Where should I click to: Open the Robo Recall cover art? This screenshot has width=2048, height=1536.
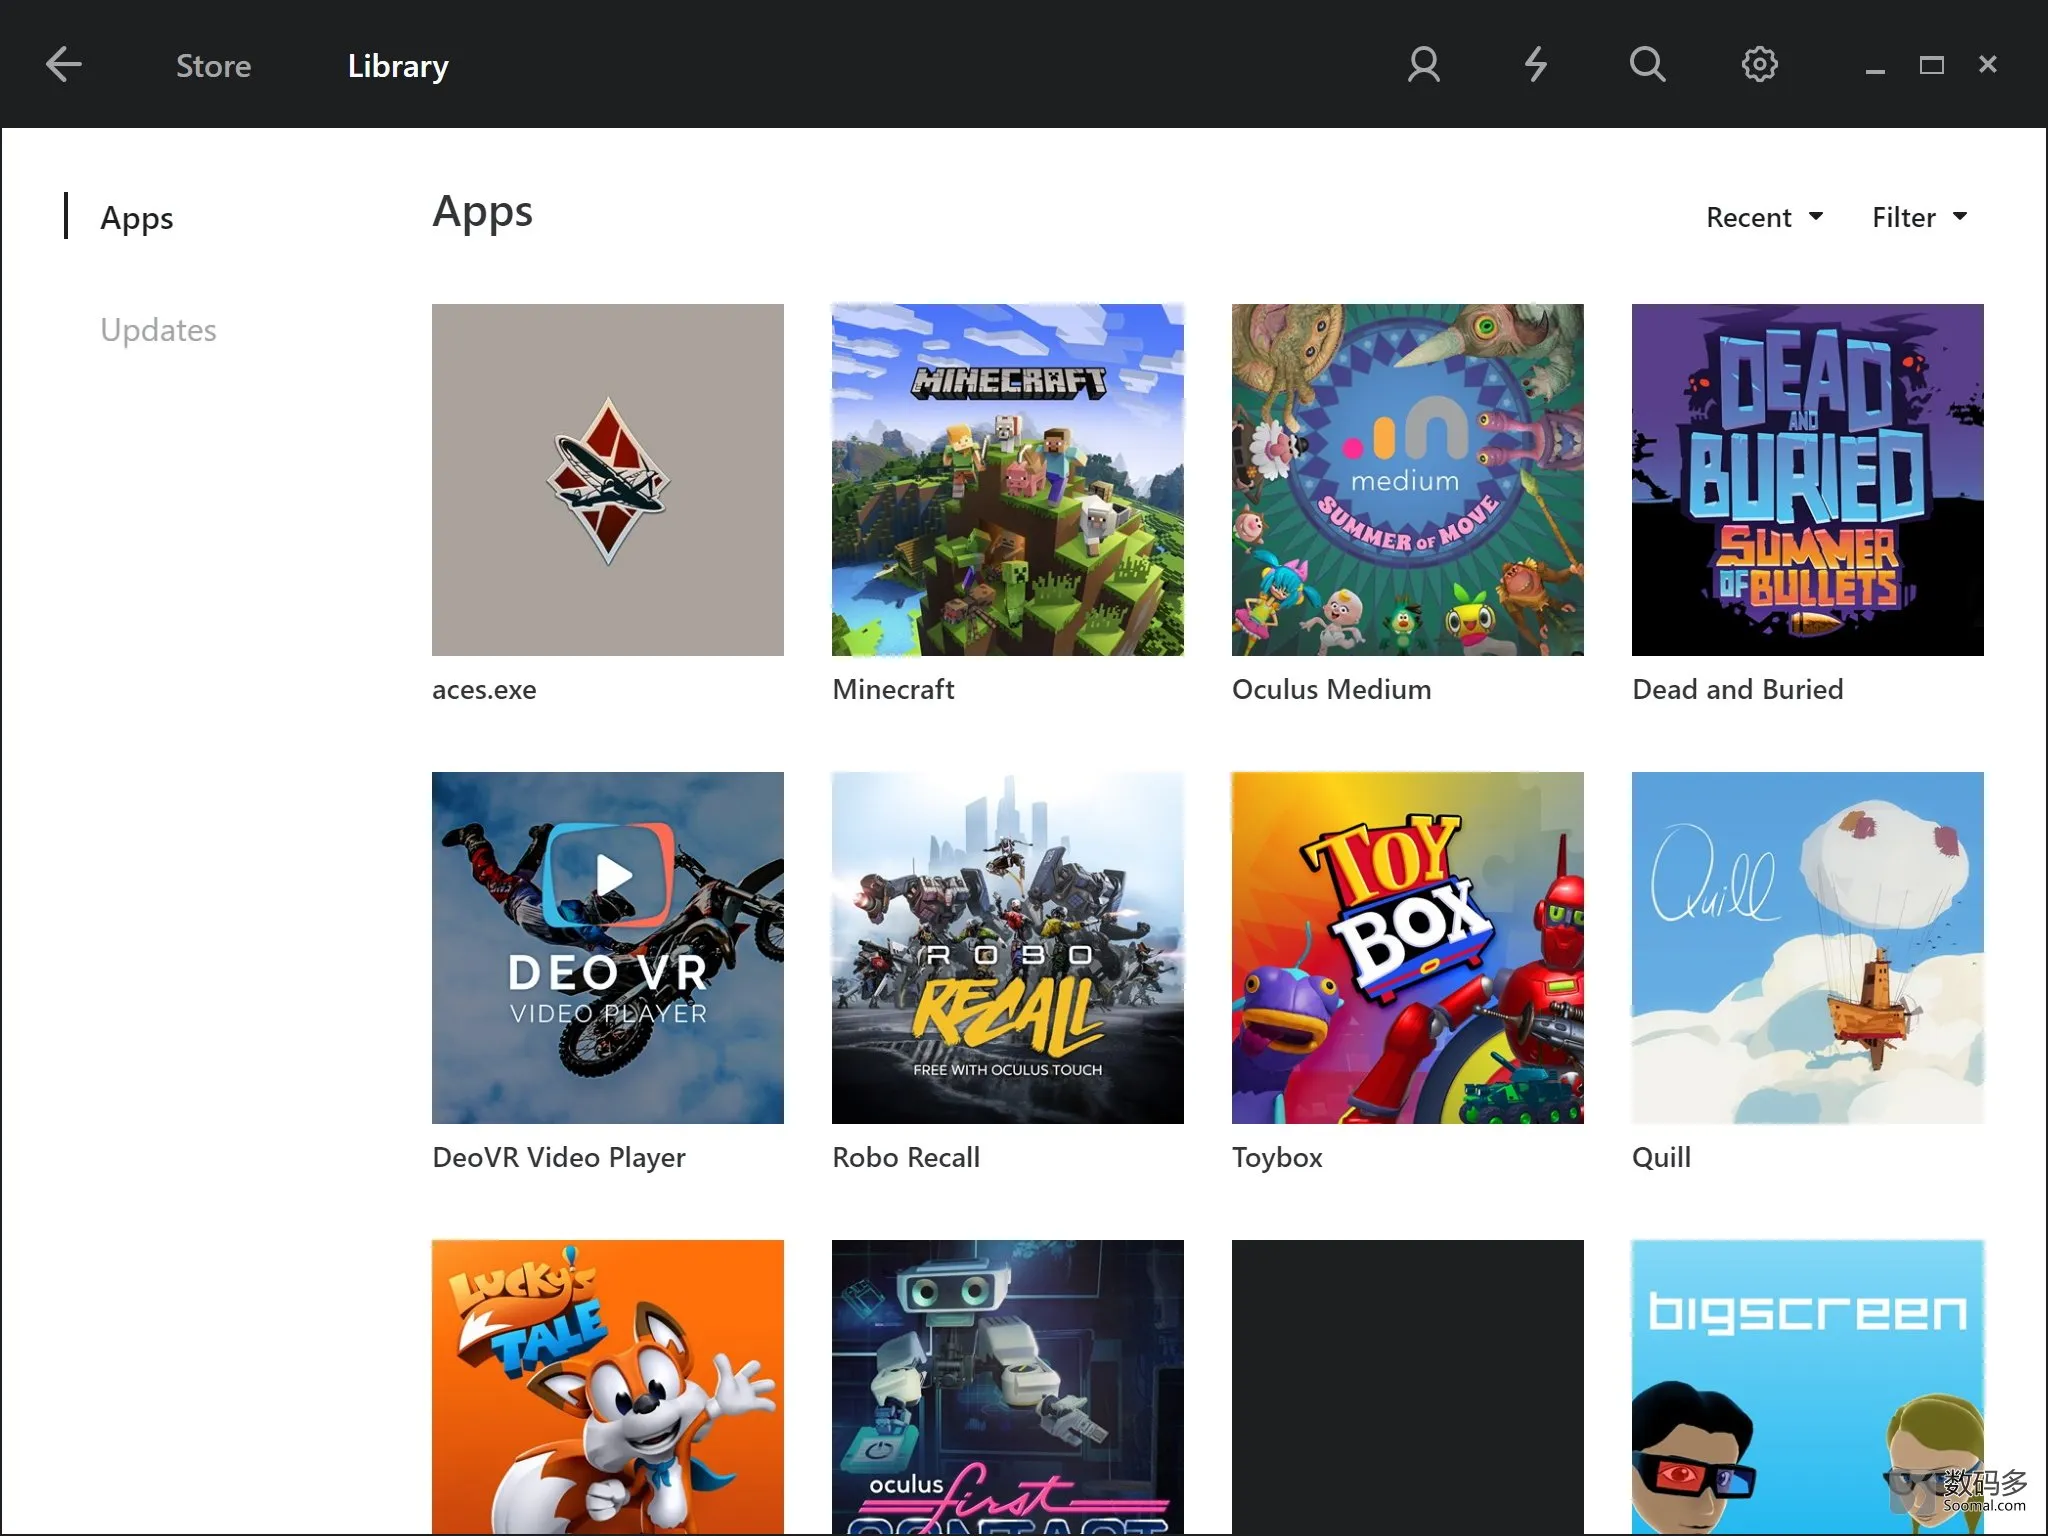1008,948
